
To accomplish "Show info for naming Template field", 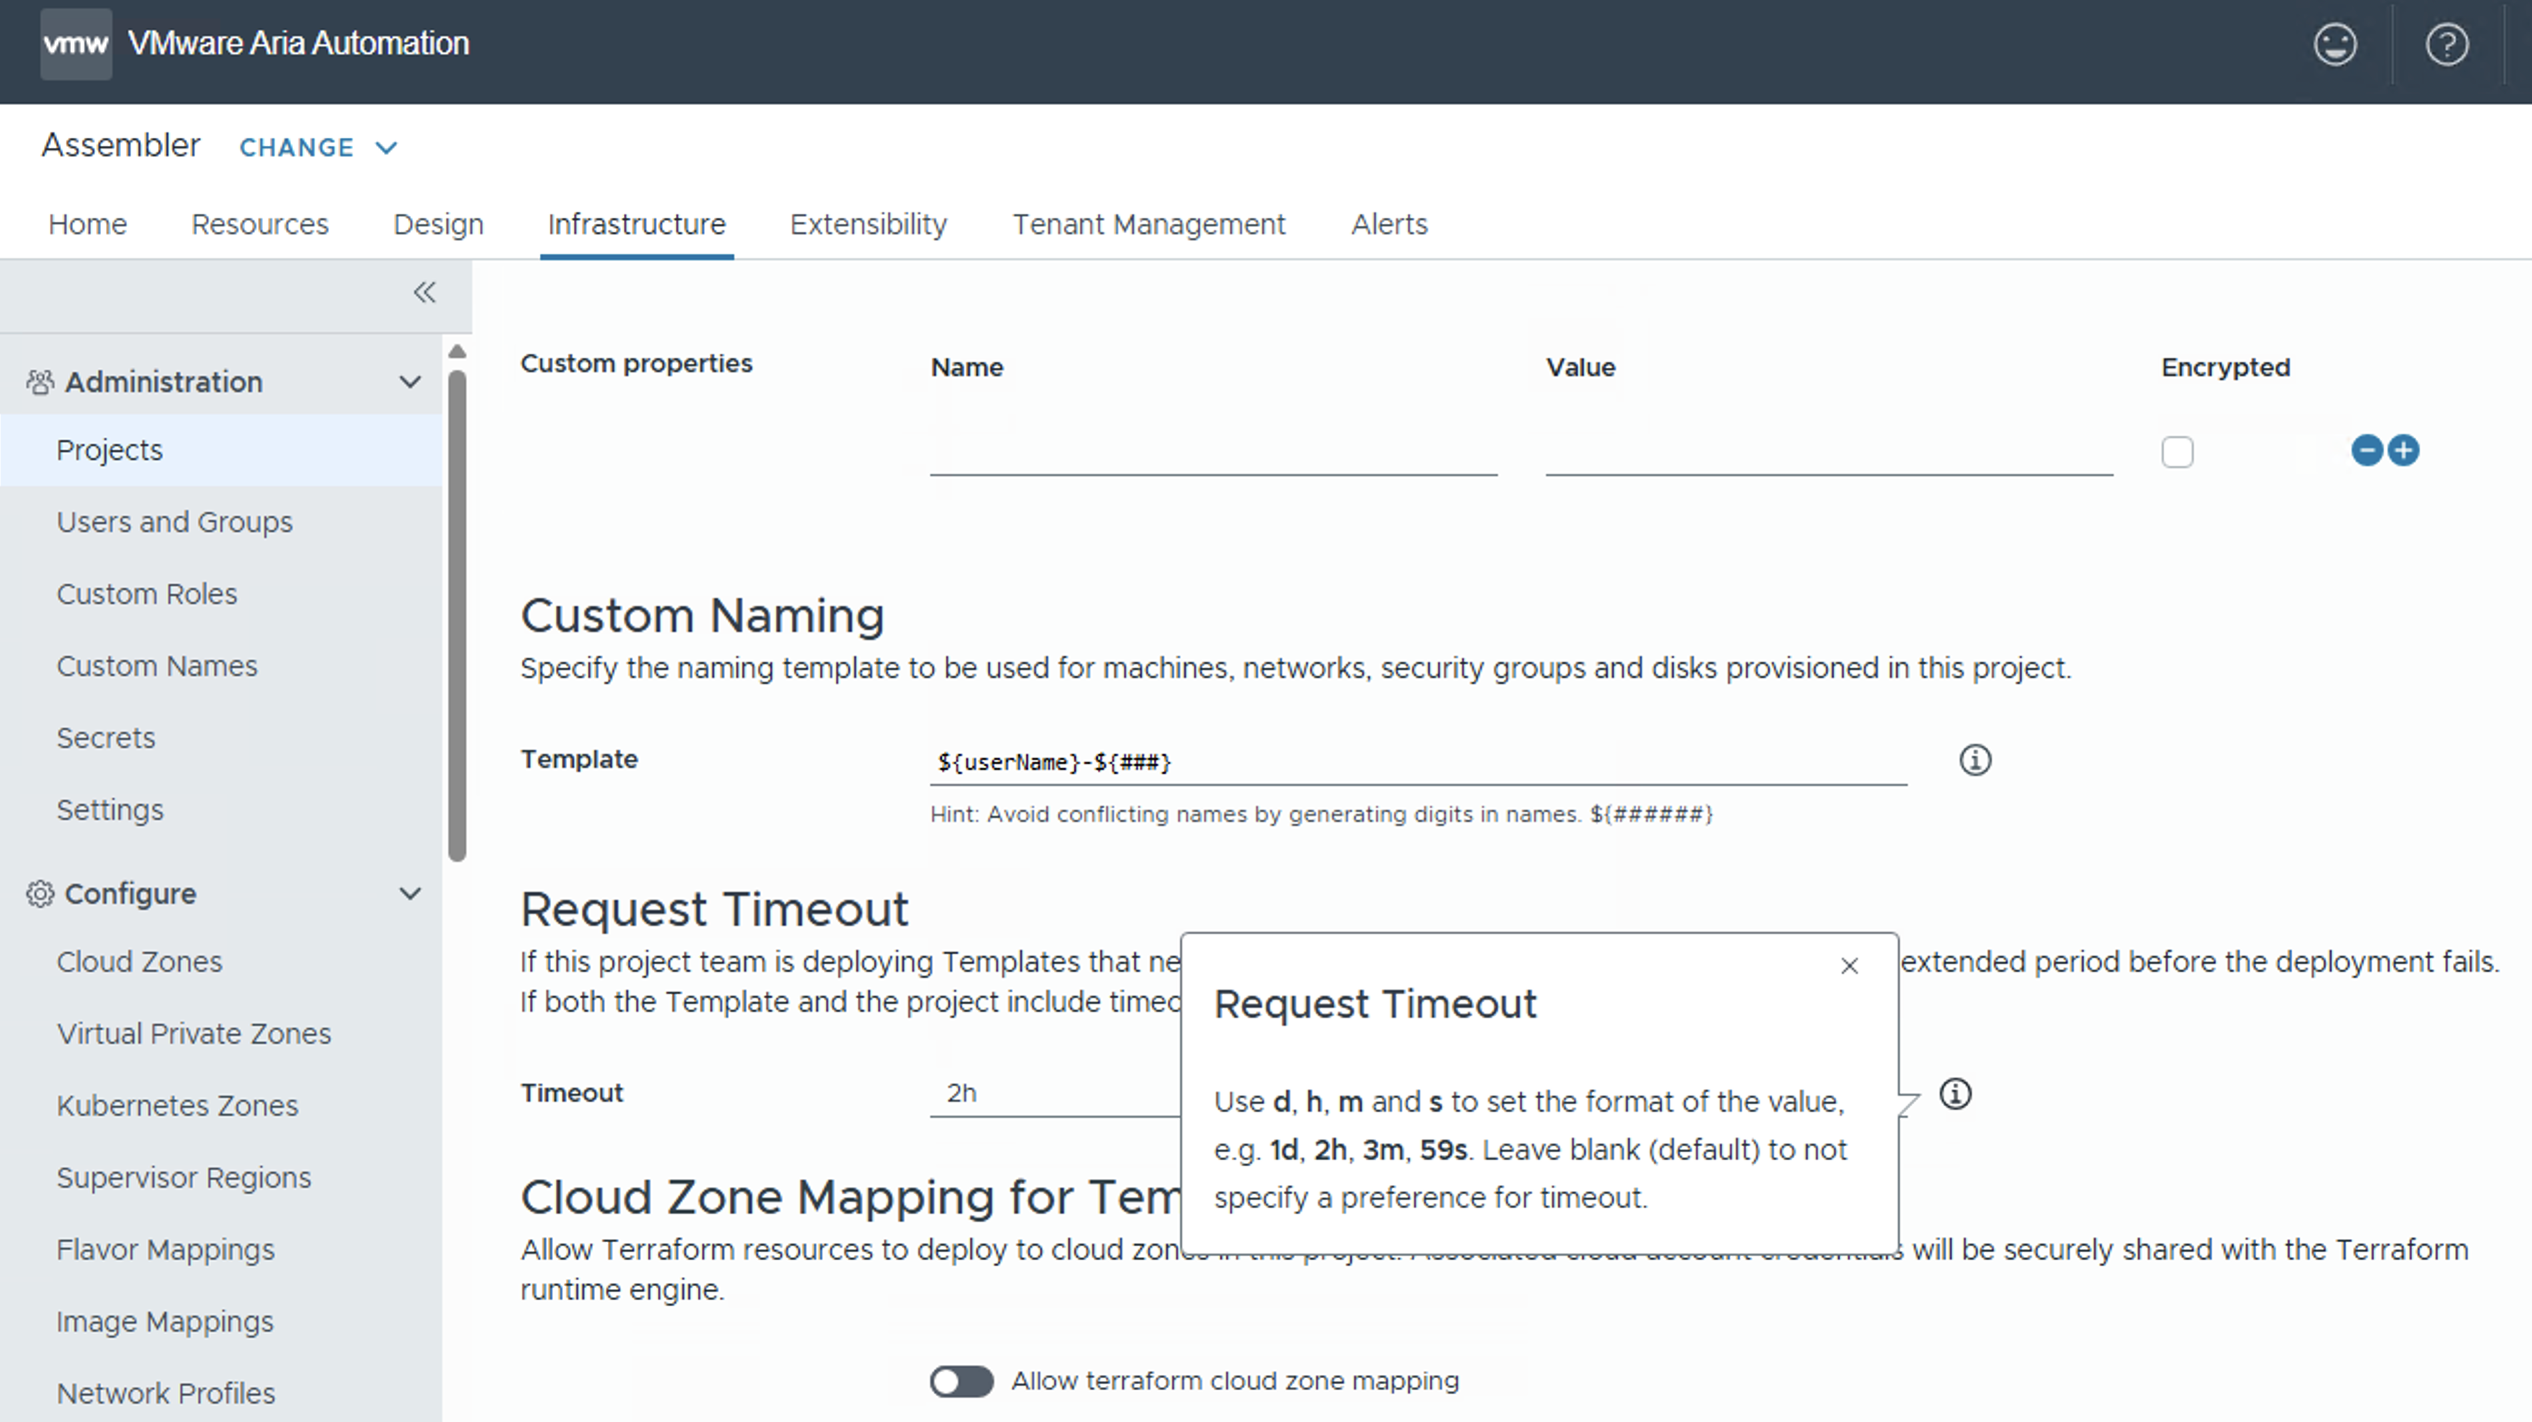I will click(x=1975, y=760).
